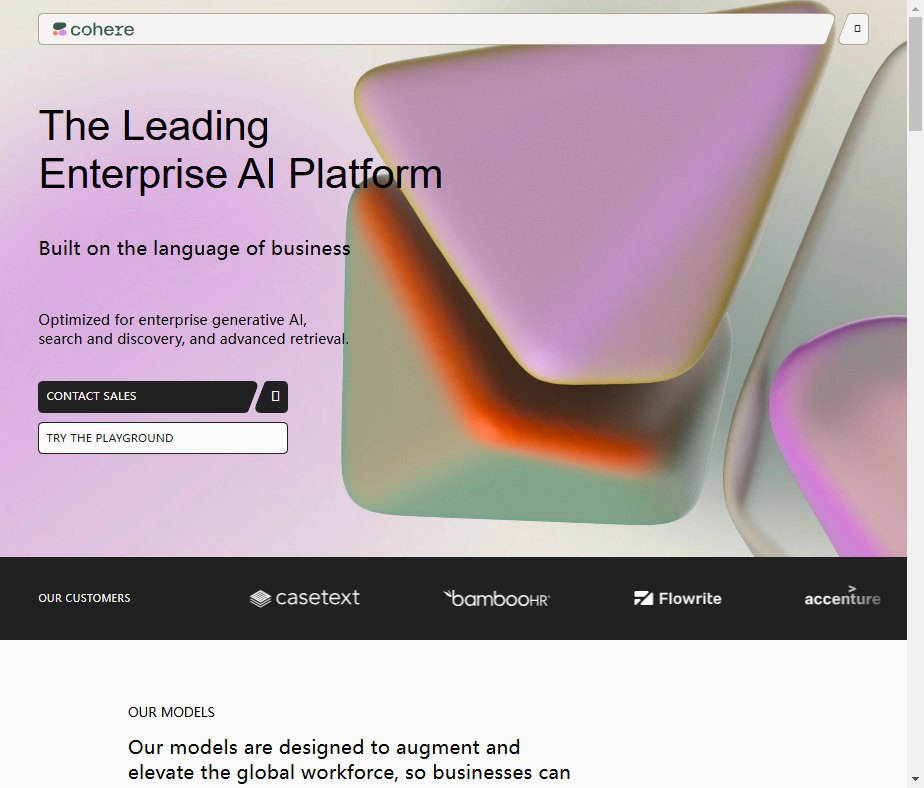Image resolution: width=924 pixels, height=788 pixels.
Task: Click the Our Customers label
Action: (x=84, y=598)
